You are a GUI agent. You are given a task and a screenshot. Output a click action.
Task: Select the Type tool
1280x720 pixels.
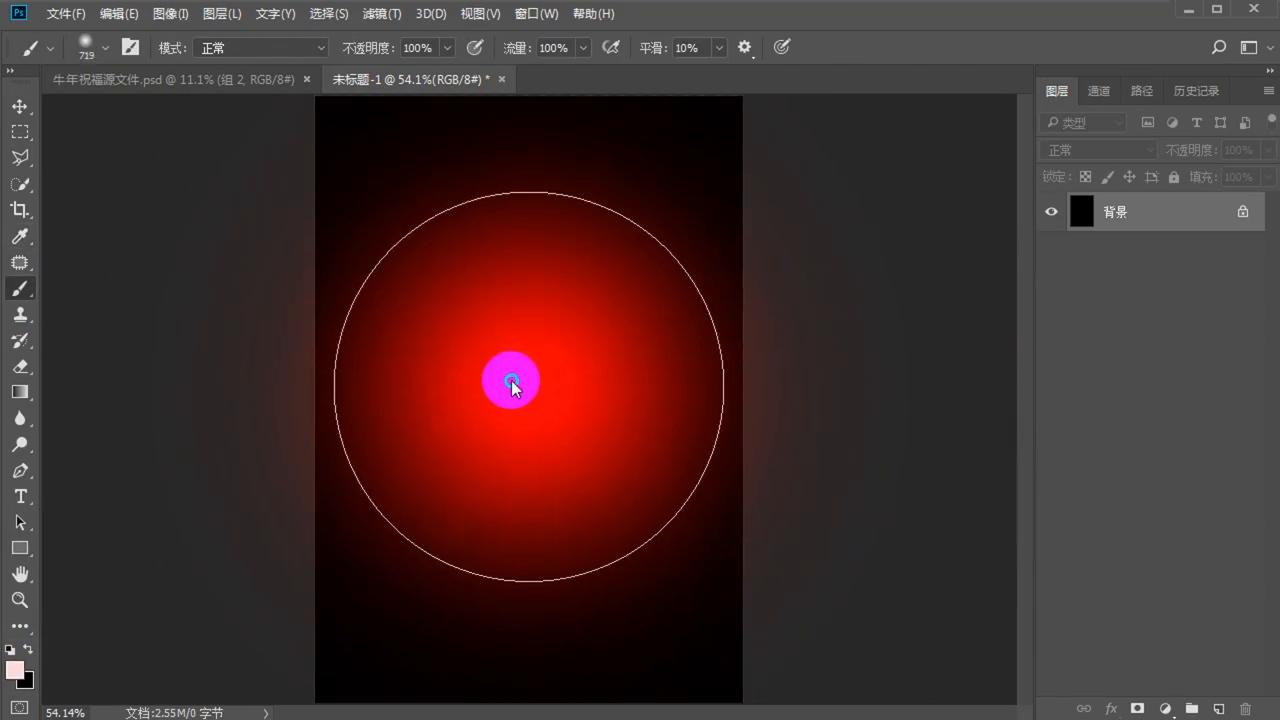tap(21, 496)
